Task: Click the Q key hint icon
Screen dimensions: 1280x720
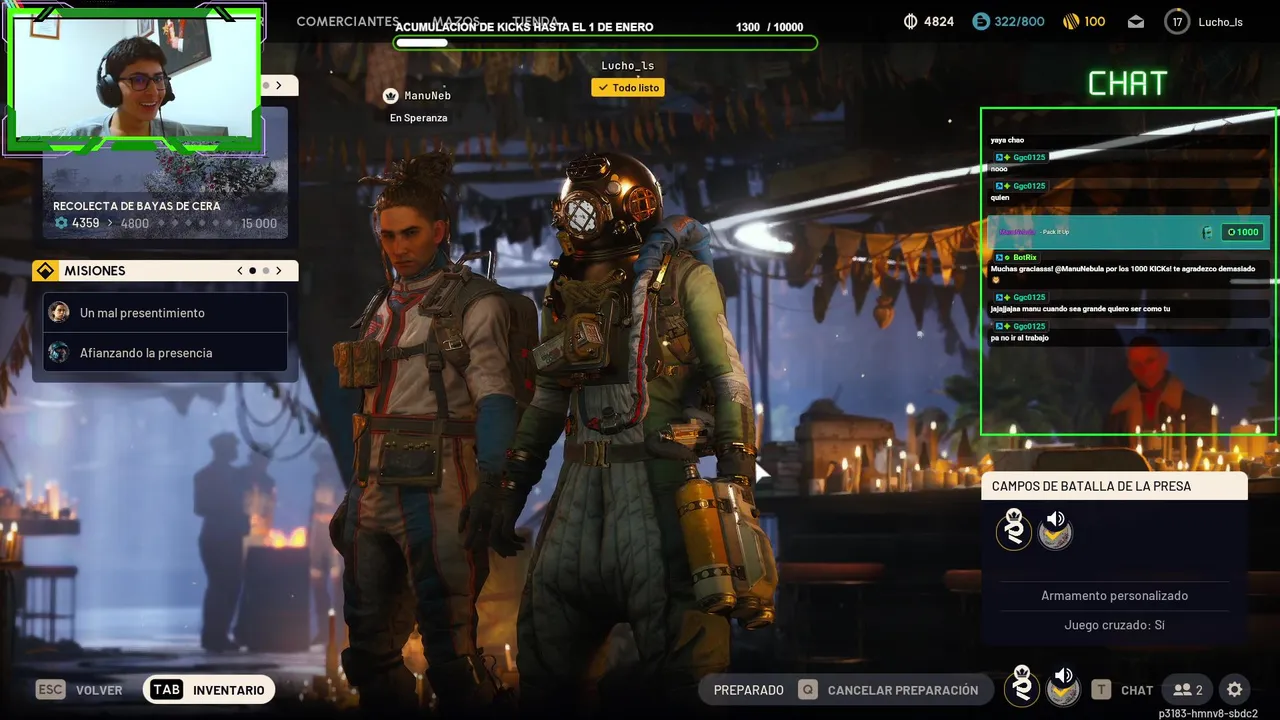Action: 807,690
